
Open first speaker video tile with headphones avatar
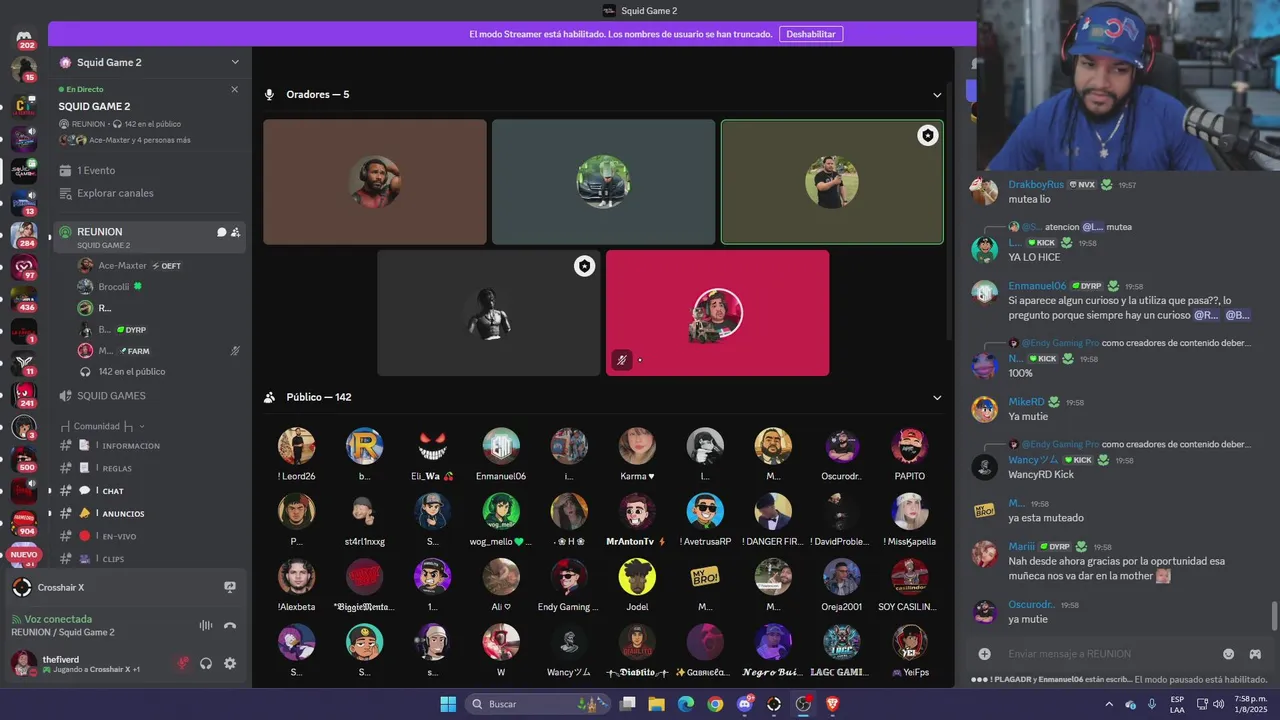pos(375,182)
